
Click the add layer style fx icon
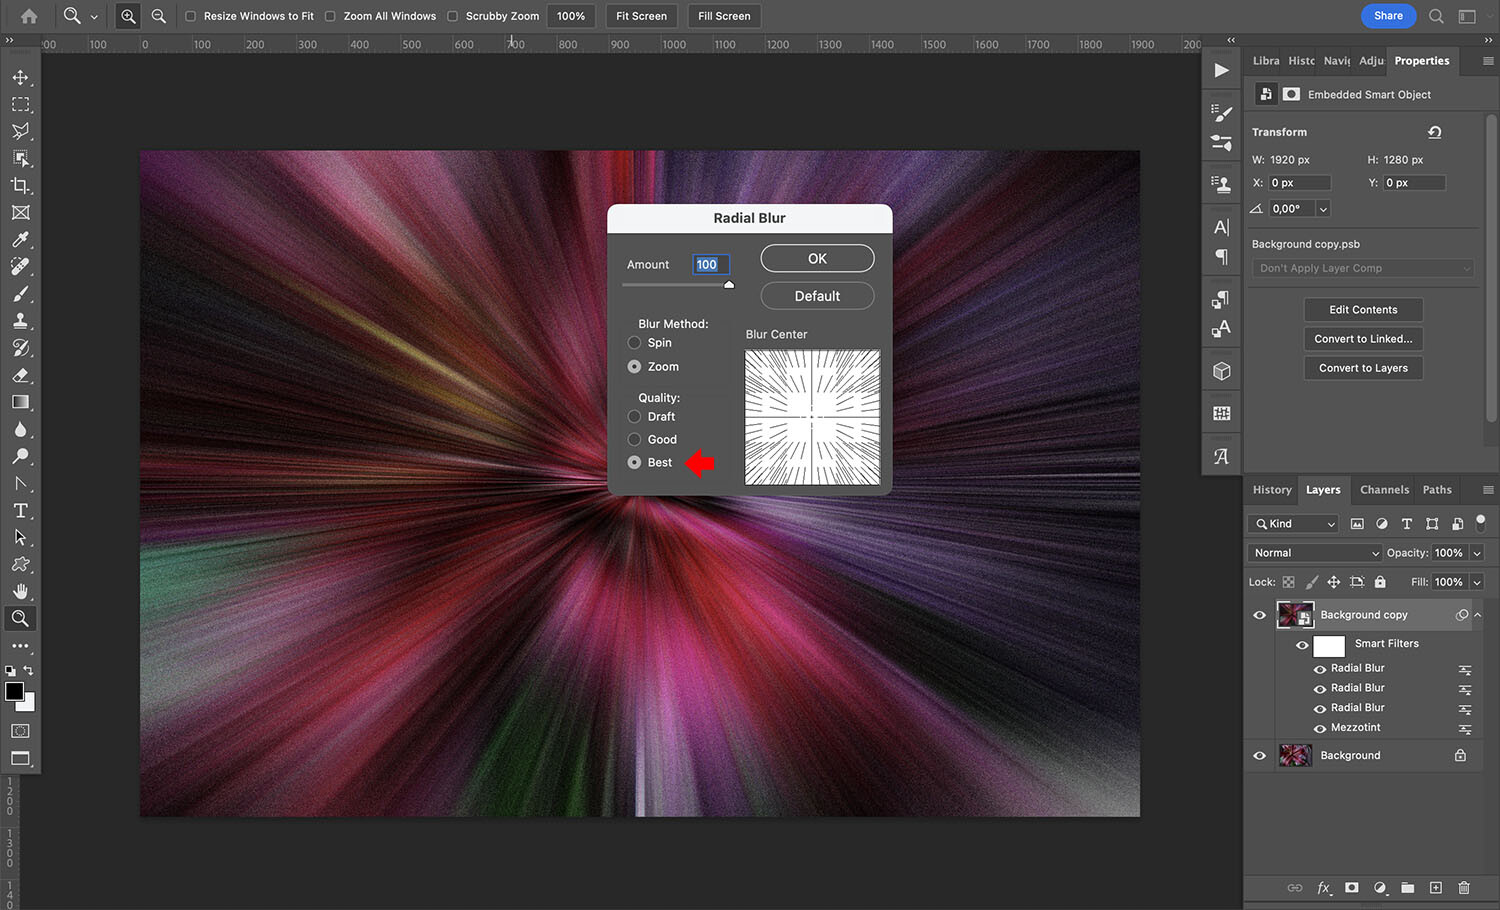[x=1323, y=888]
